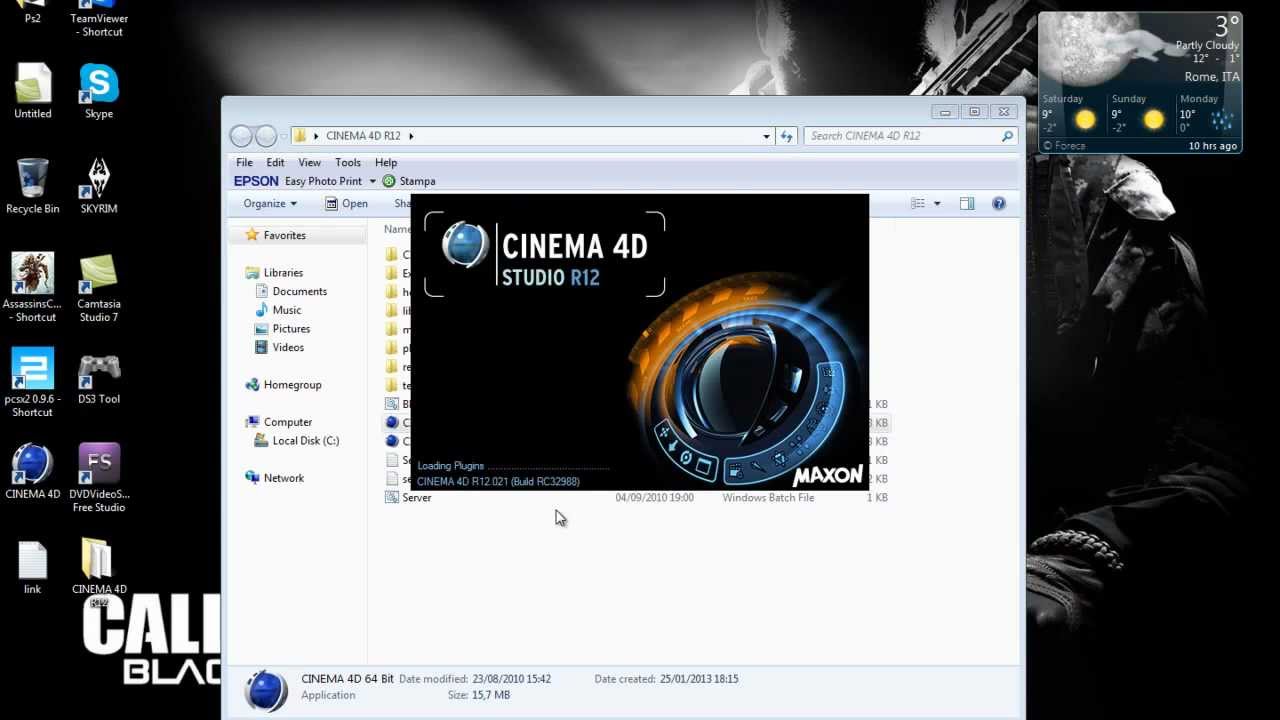This screenshot has width=1280, height=720.
Task: Open Music library in sidebar
Action: [x=286, y=310]
